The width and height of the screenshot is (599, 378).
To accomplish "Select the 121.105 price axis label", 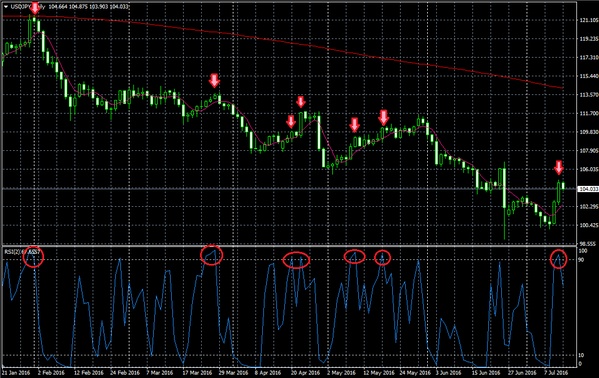I will click(589, 20).
